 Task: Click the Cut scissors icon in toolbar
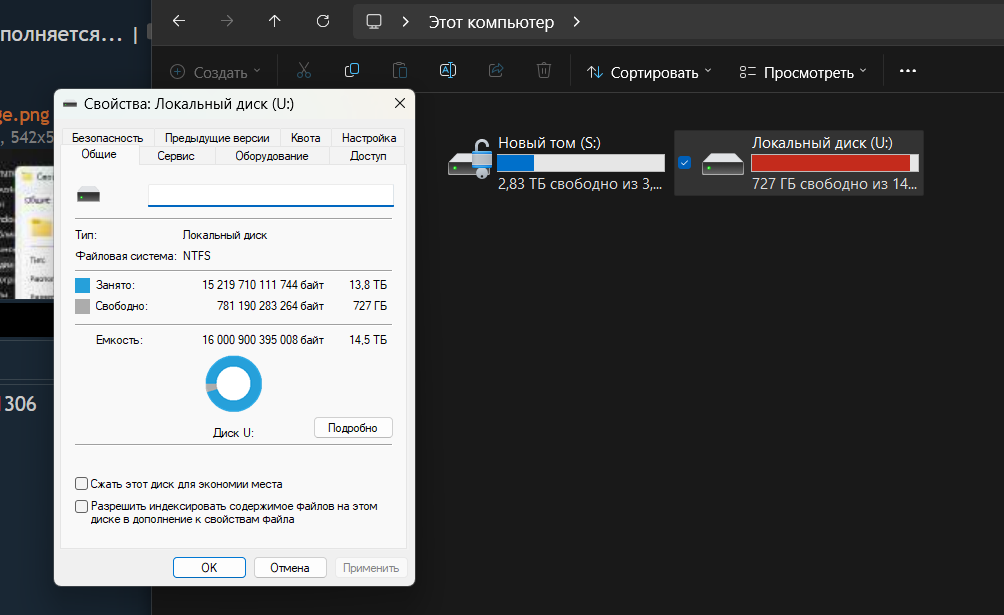(304, 71)
